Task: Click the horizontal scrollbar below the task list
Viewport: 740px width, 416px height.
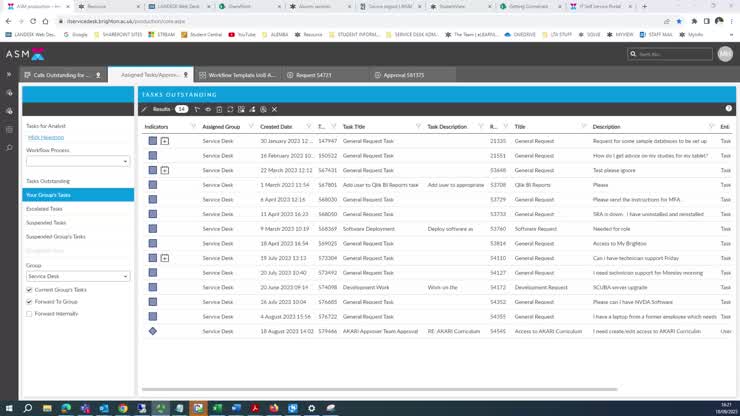Action: pyautogui.click(x=379, y=390)
